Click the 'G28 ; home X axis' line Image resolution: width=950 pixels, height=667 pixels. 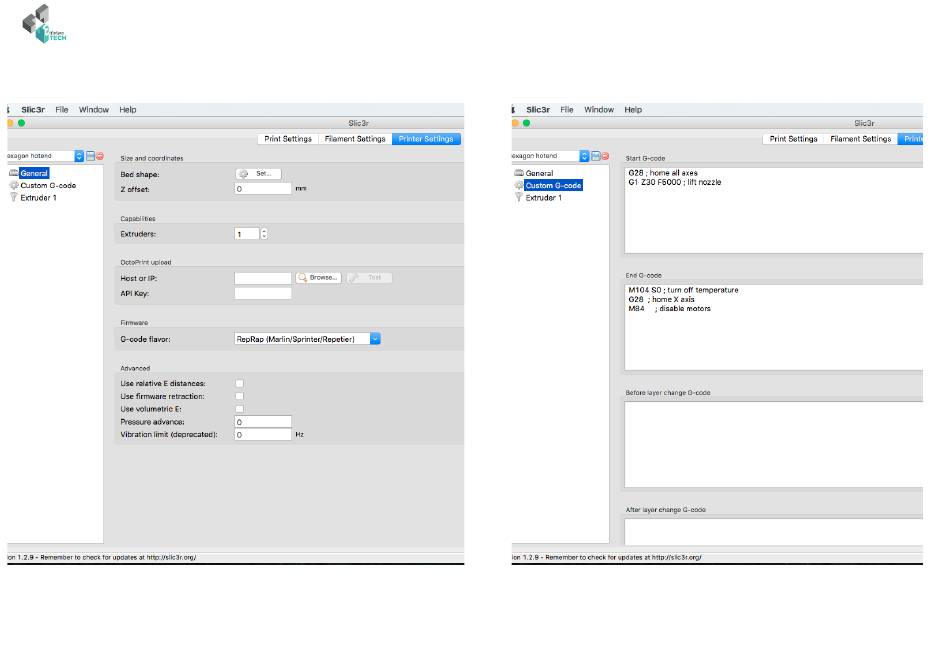click(x=662, y=299)
